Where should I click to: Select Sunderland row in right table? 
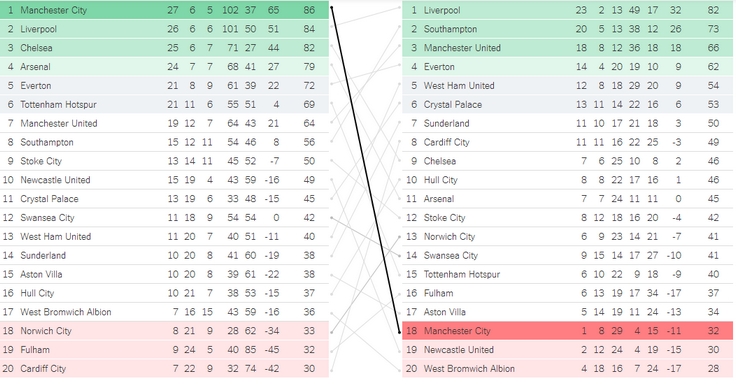coord(567,123)
